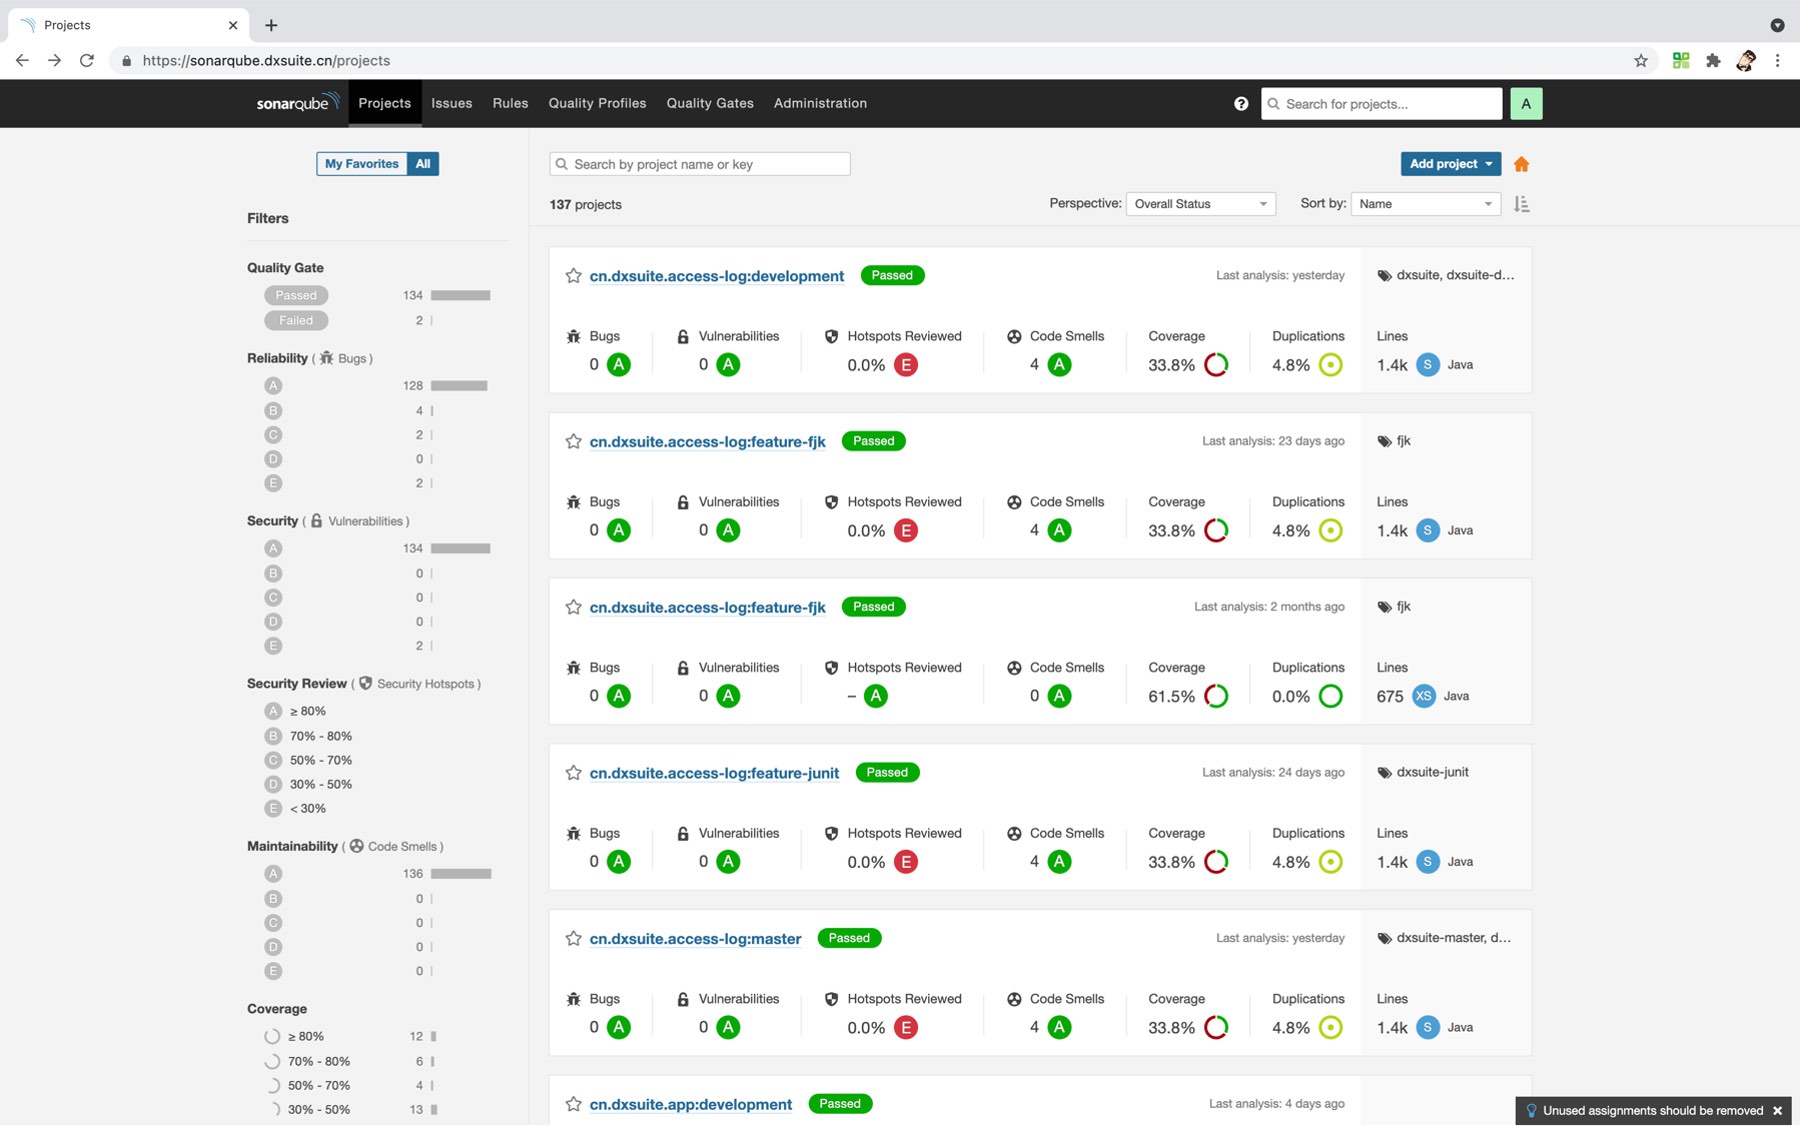Filter Security Review by 50% - 70%
This screenshot has height=1127, width=1802.
pos(308,761)
